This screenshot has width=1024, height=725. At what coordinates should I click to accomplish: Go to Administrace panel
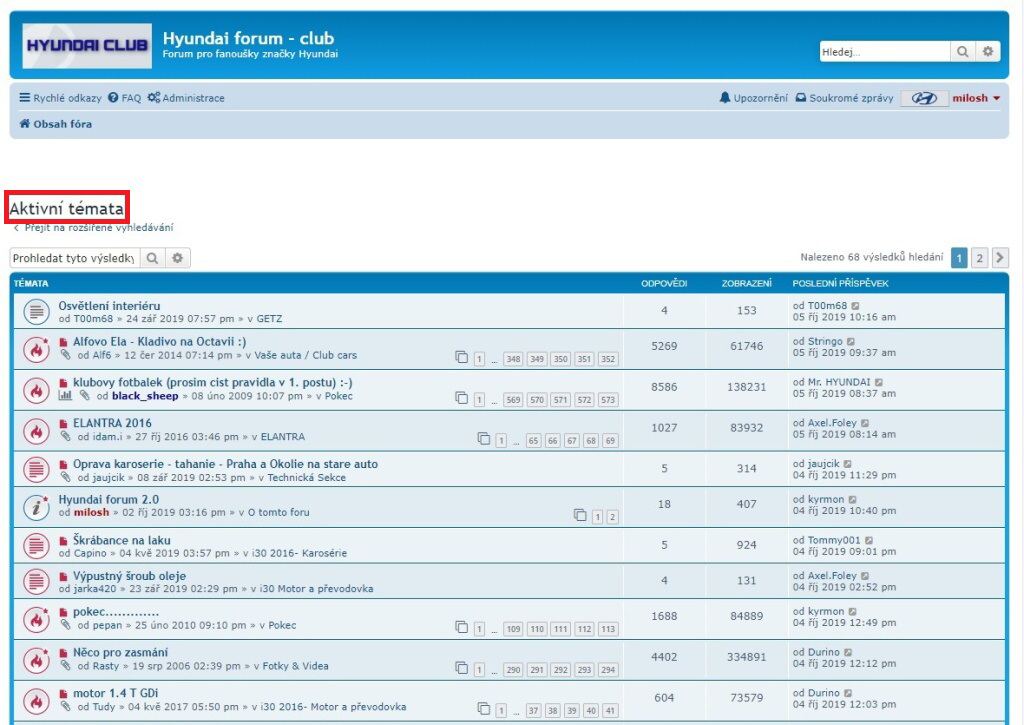186,98
